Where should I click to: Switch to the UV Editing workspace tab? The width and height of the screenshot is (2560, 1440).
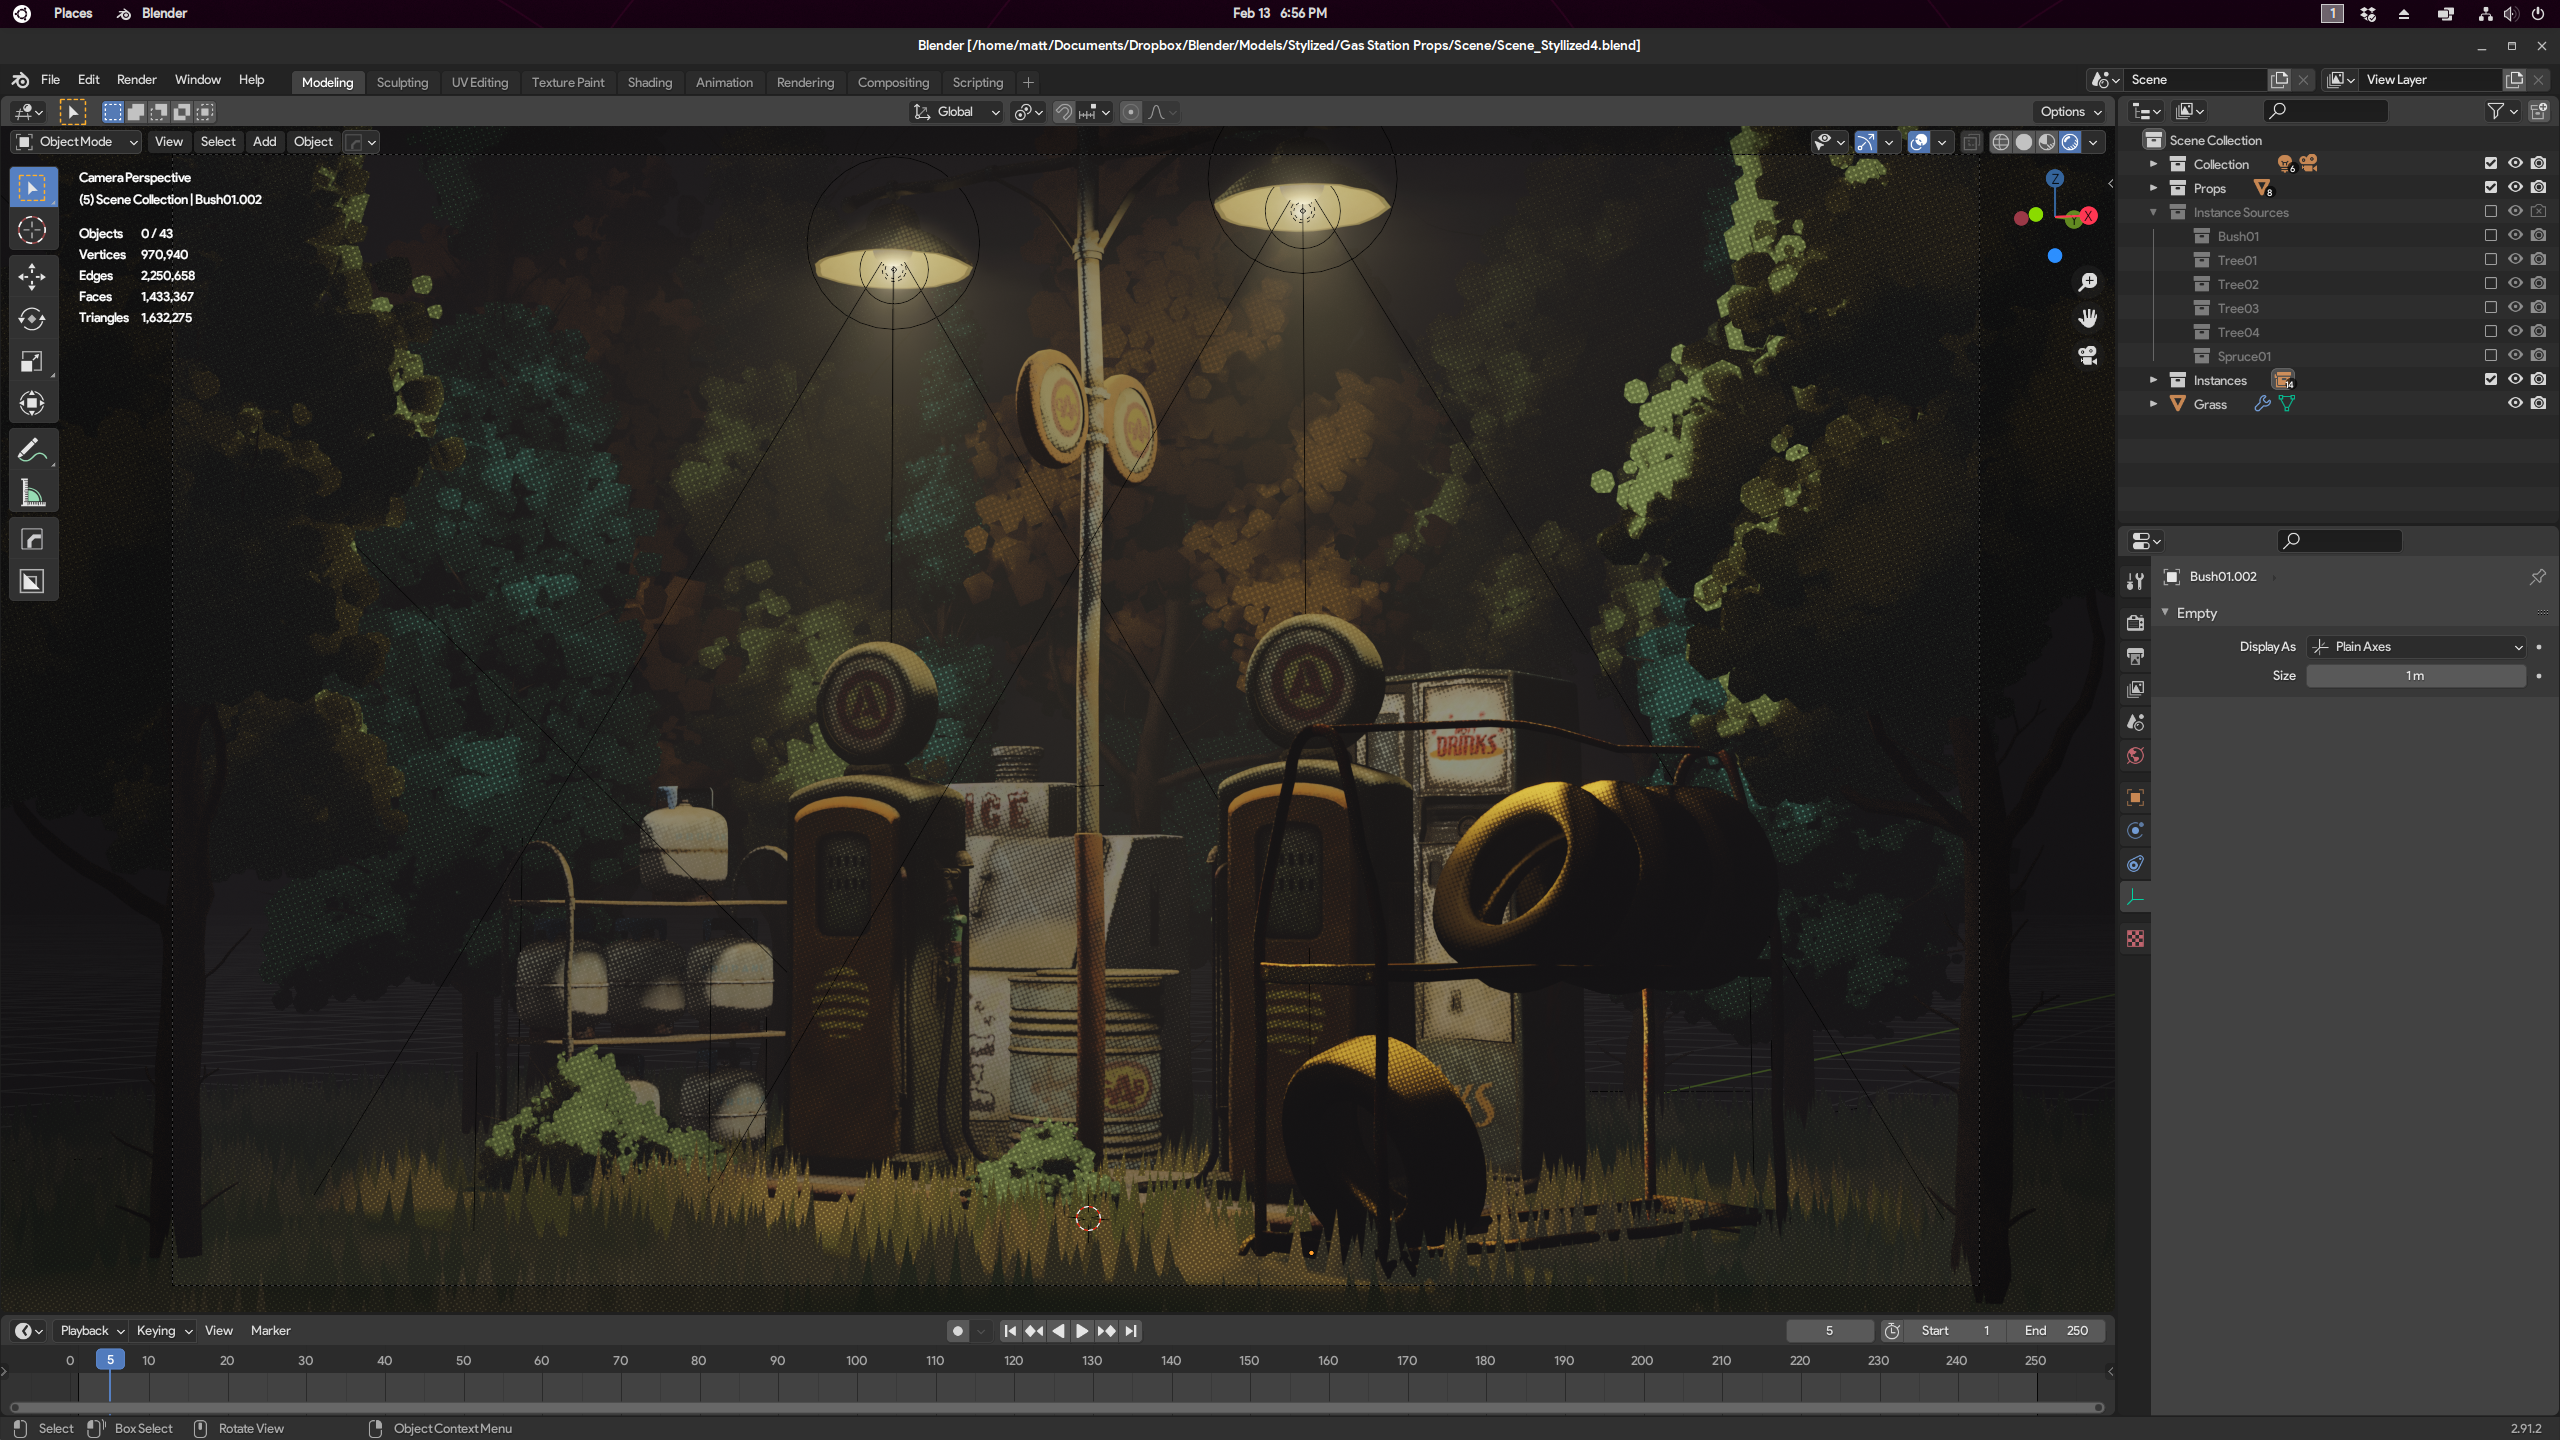point(479,82)
